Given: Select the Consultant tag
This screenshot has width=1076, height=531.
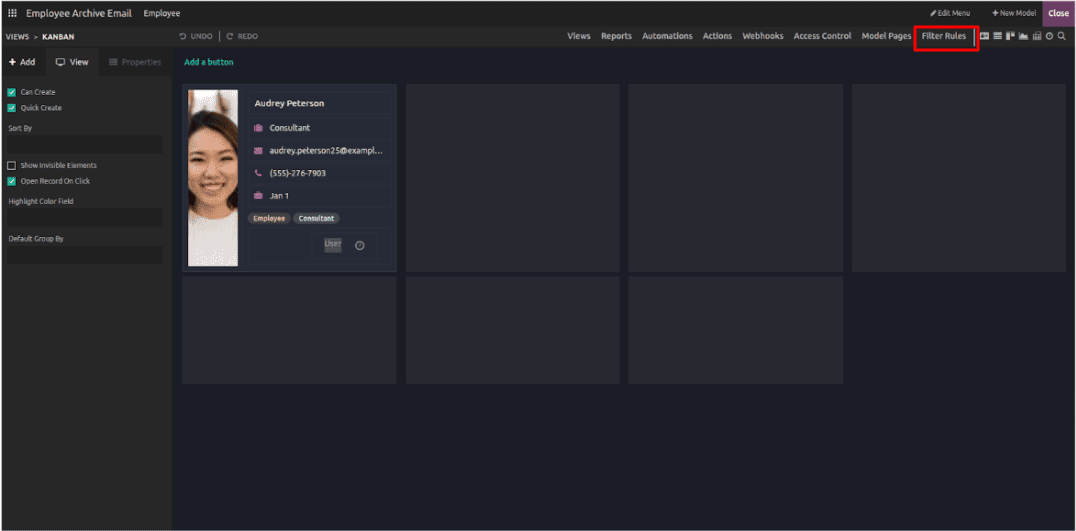Looking at the screenshot, I should pos(316,218).
